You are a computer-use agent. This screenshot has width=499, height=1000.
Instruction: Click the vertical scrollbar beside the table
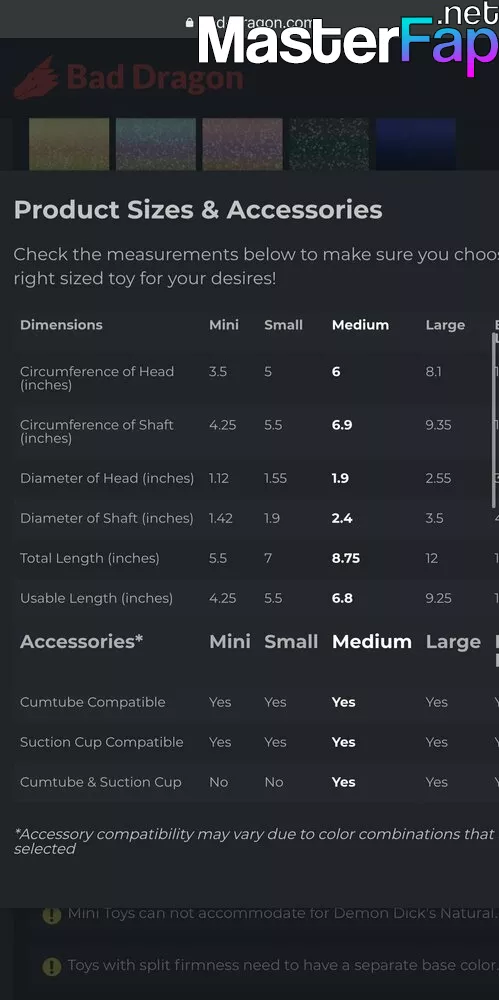pyautogui.click(x=495, y=421)
